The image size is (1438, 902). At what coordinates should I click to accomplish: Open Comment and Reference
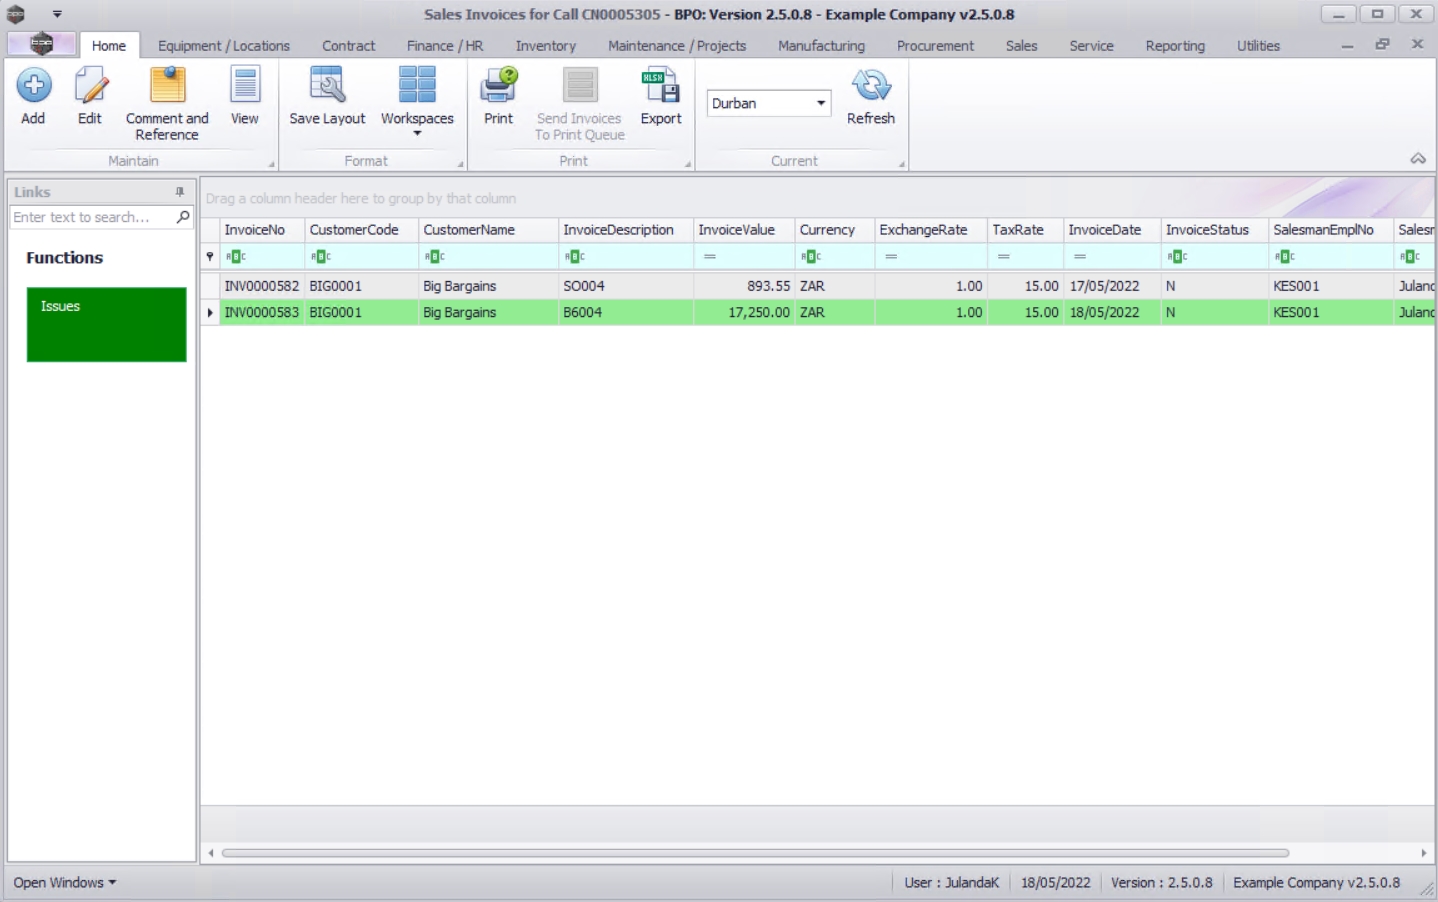click(x=167, y=103)
